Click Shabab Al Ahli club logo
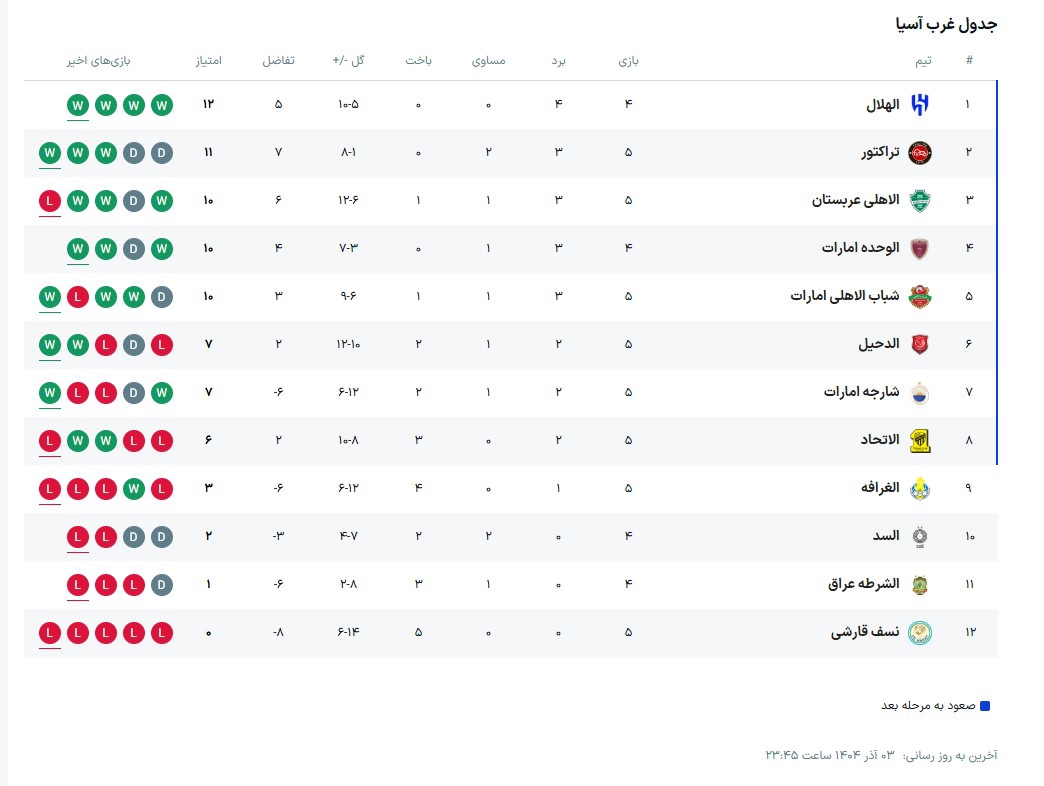Viewport: 1044px width, 786px height. (919, 296)
